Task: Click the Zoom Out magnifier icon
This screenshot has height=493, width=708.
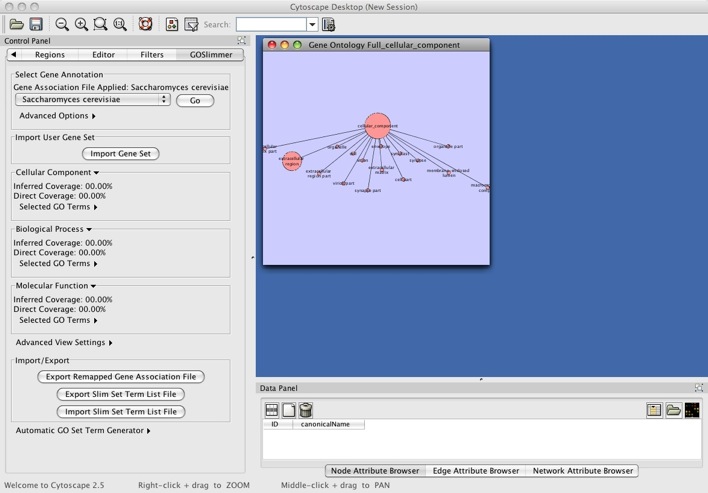Action: click(62, 24)
